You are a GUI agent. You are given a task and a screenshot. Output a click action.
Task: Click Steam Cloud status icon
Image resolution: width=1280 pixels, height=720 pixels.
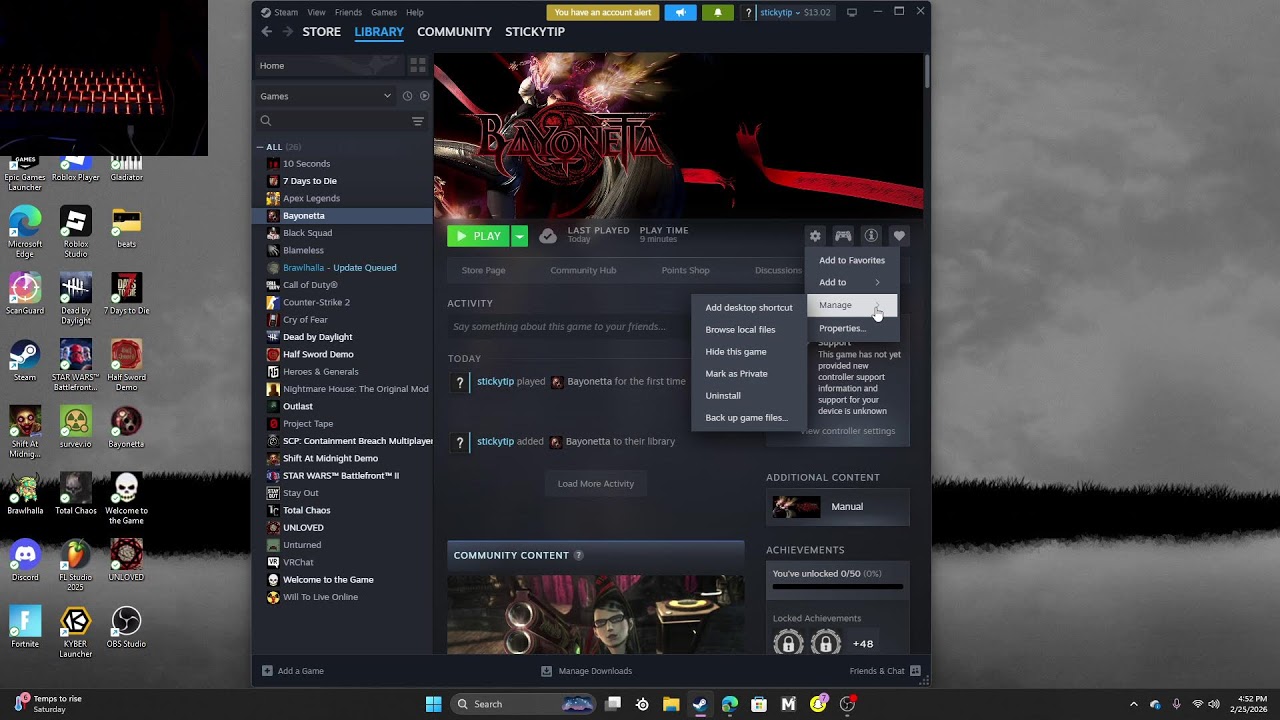coord(548,236)
